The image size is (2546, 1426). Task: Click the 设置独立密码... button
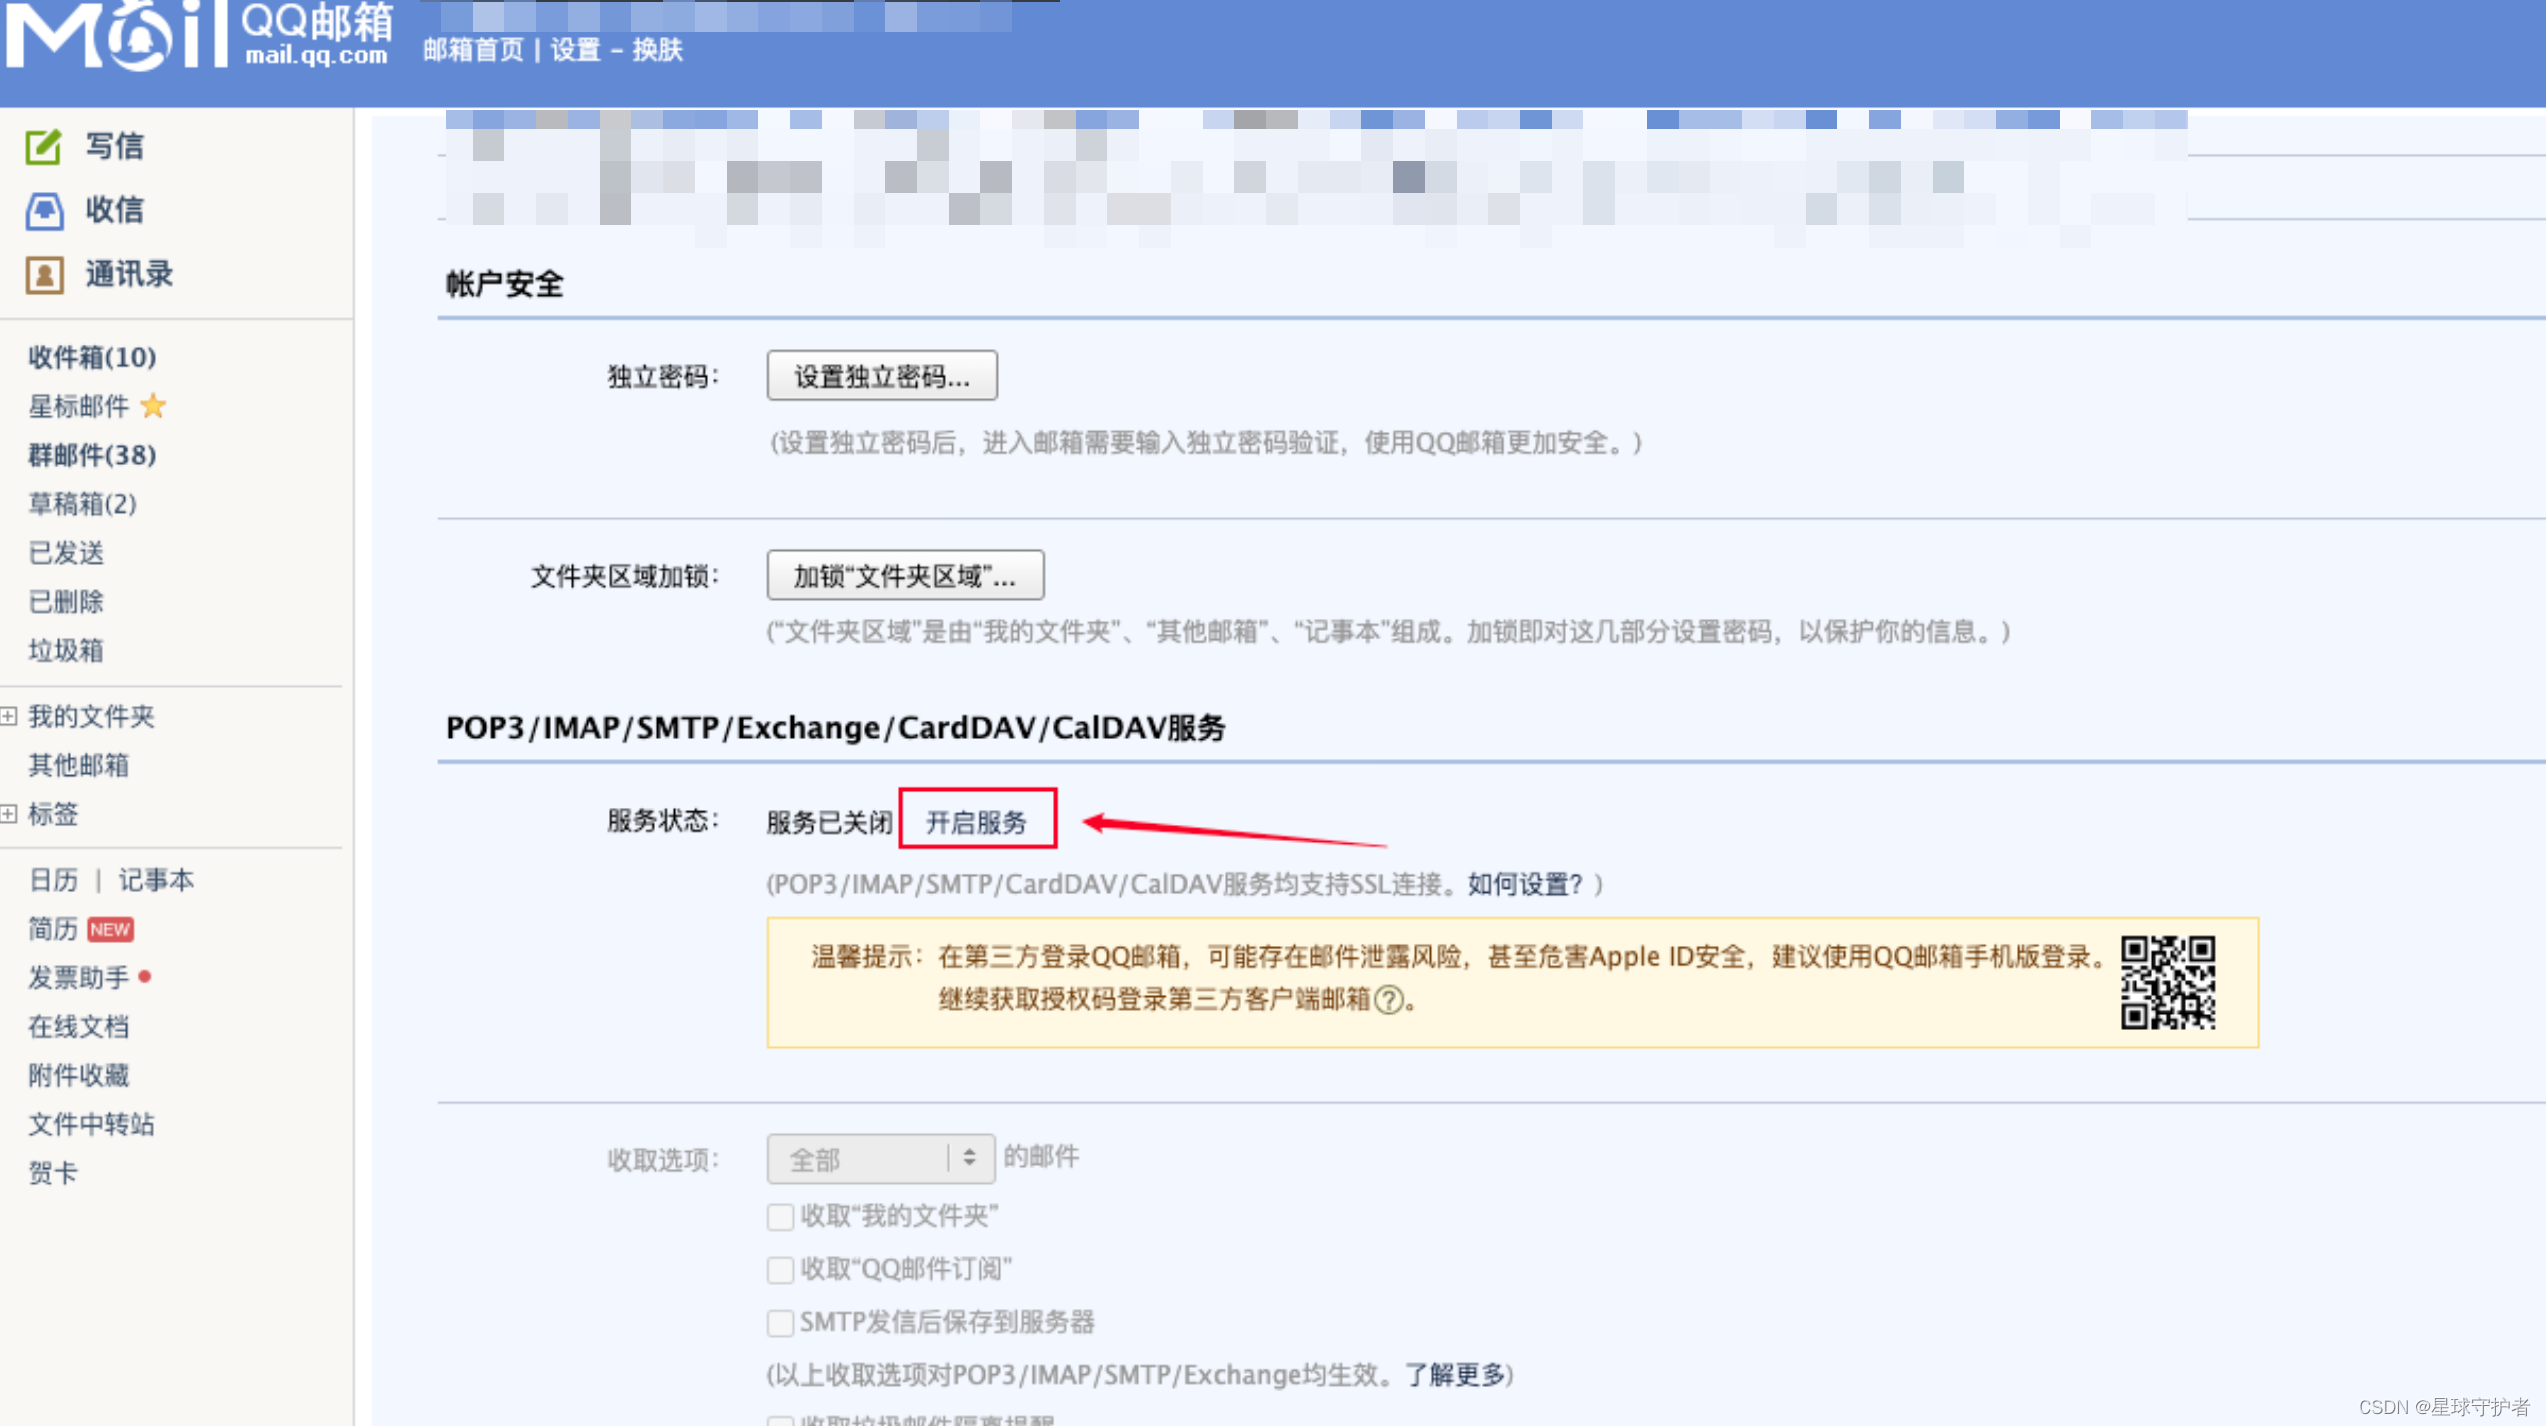[x=882, y=376]
